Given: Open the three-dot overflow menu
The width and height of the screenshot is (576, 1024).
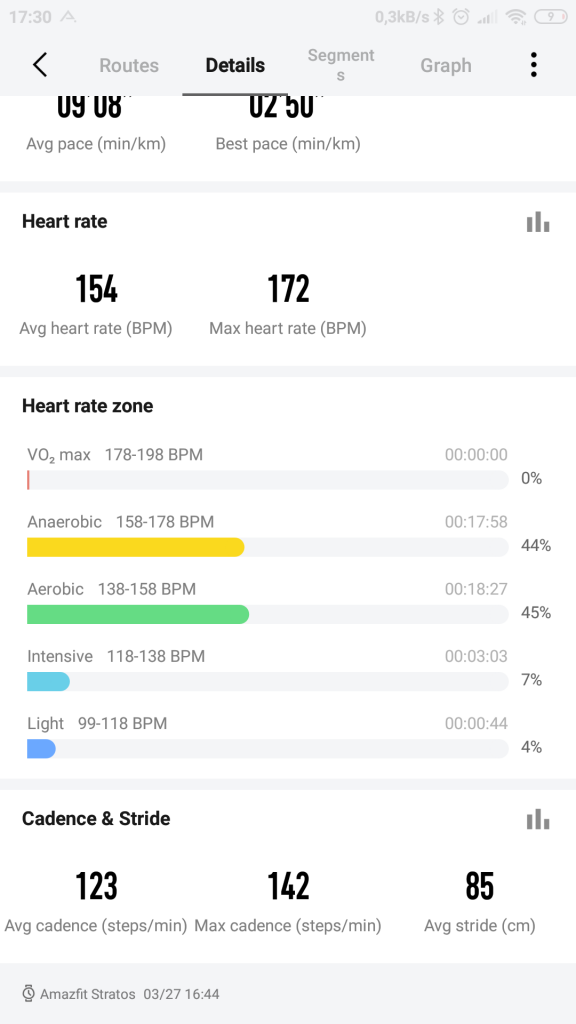Looking at the screenshot, I should (534, 64).
